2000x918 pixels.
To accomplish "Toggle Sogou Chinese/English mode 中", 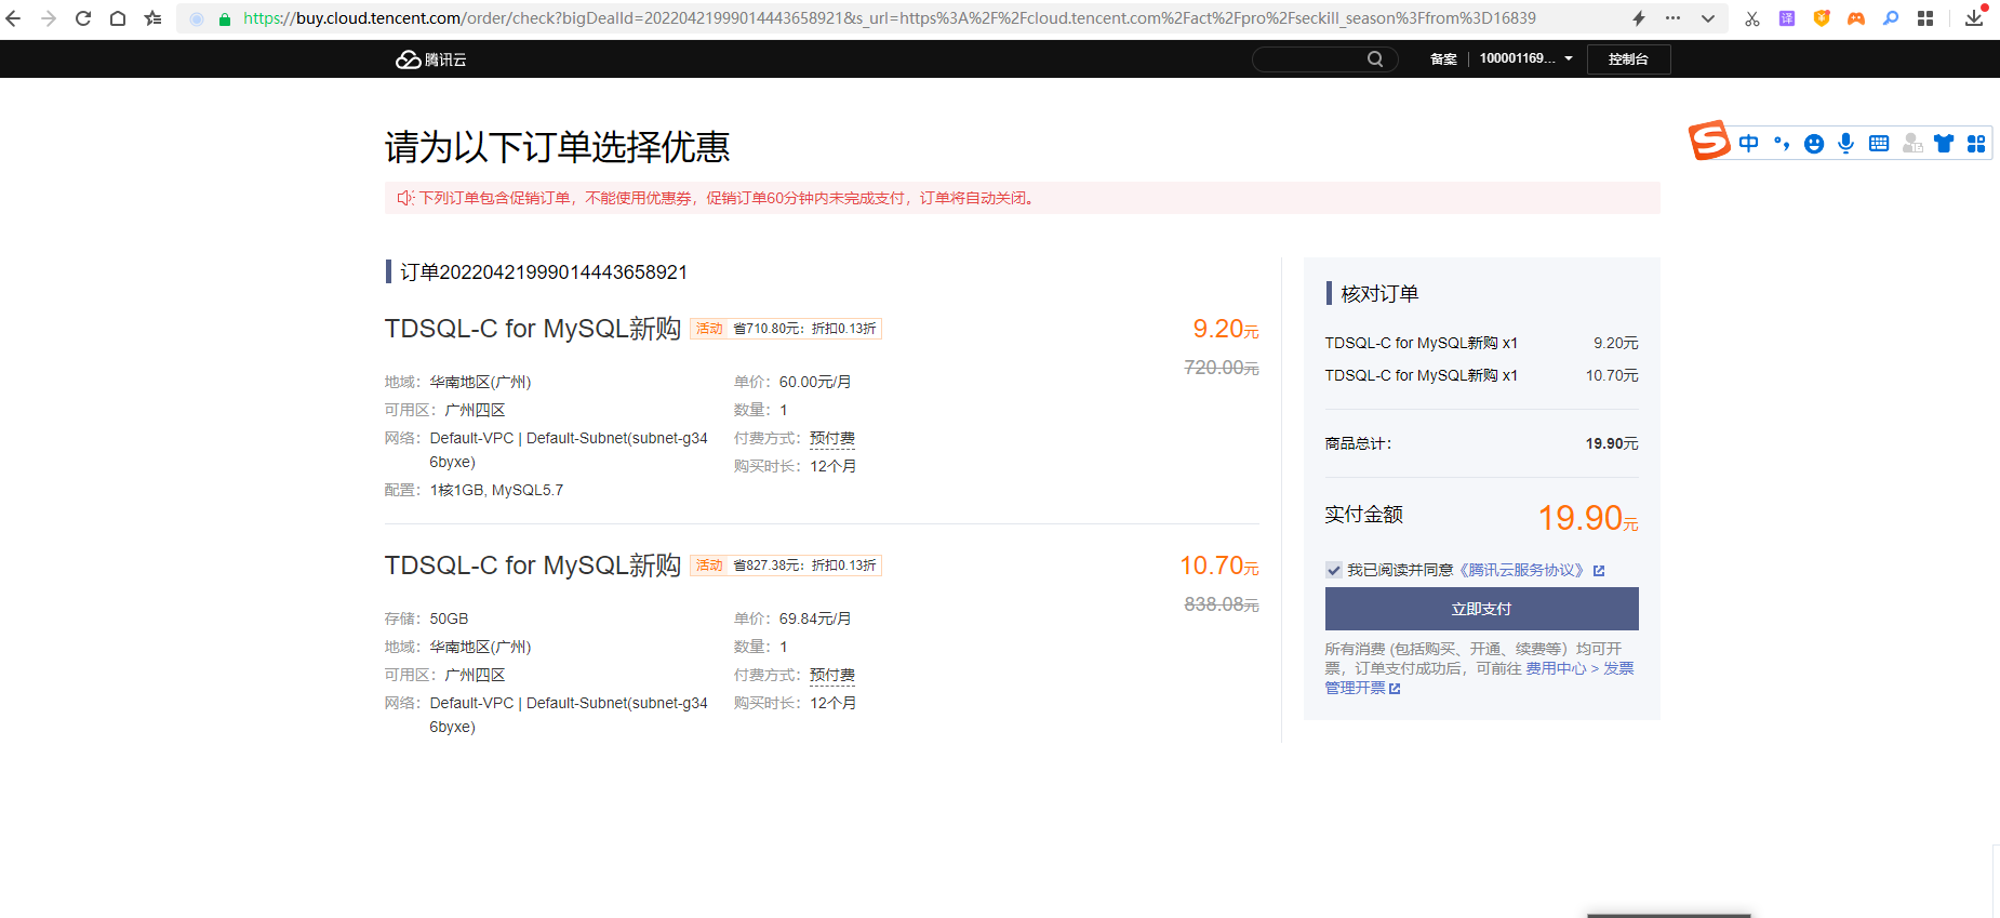I will click(x=1748, y=143).
